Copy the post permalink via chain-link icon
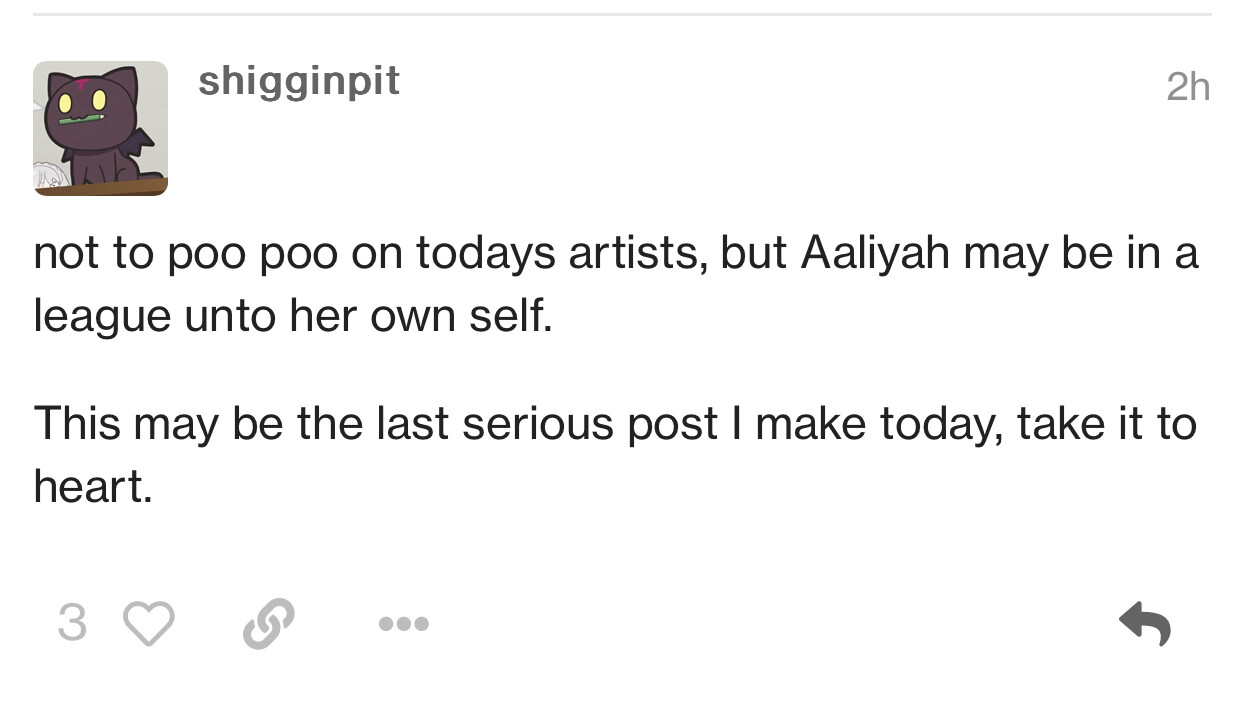 (269, 623)
